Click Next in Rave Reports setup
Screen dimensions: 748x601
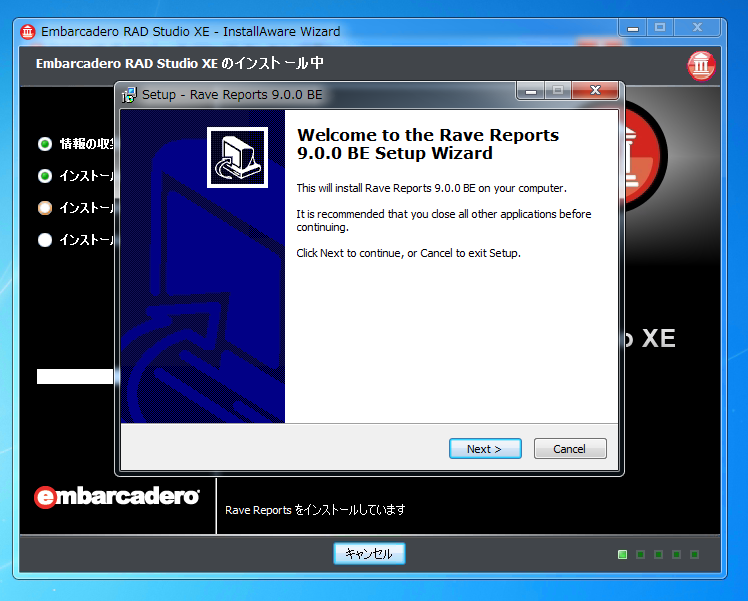tap(485, 448)
